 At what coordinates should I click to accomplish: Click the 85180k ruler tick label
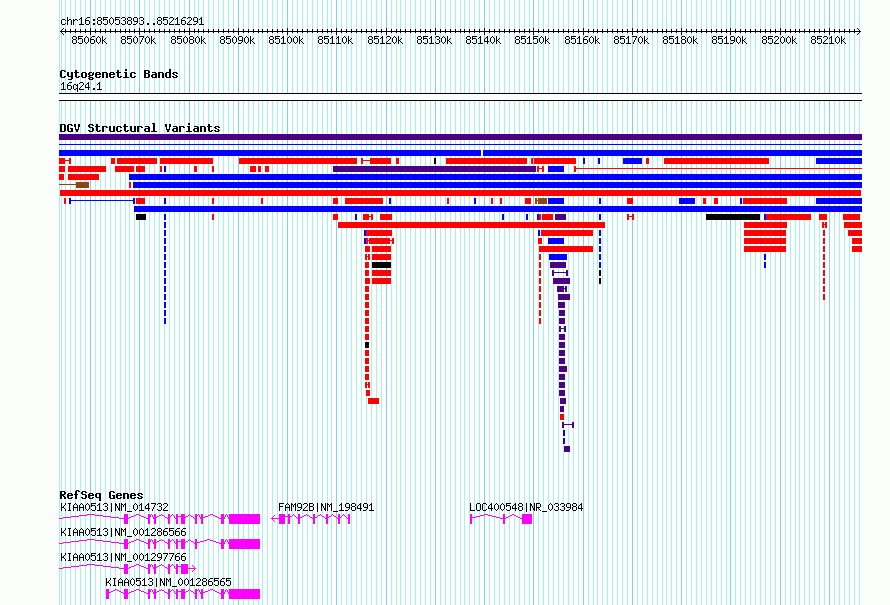point(680,40)
